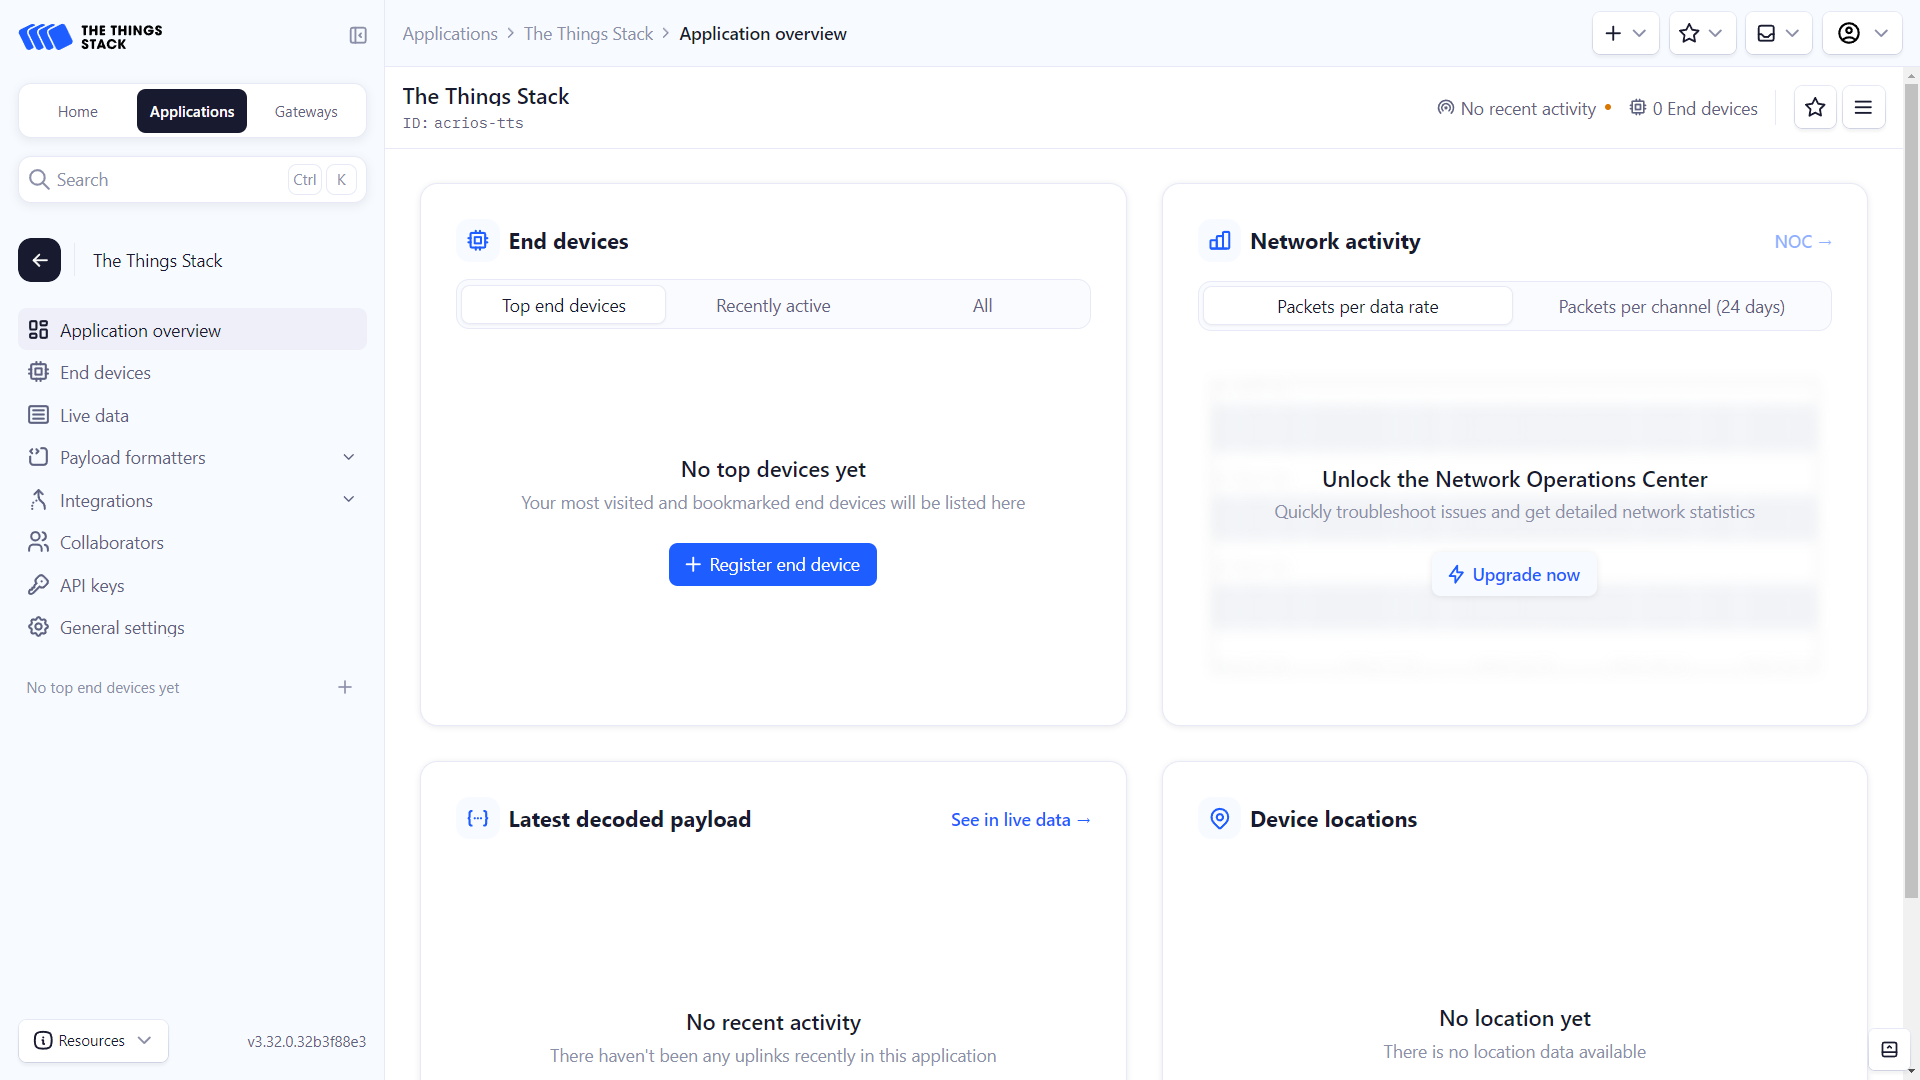The width and height of the screenshot is (1920, 1080).
Task: Click Register end device button
Action: click(772, 565)
